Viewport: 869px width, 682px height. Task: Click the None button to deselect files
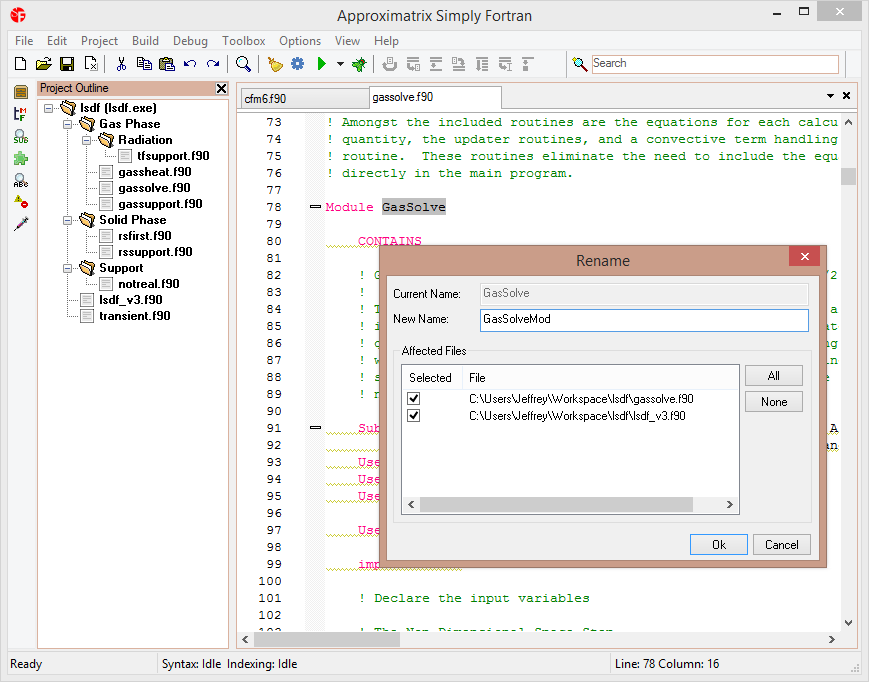773,402
